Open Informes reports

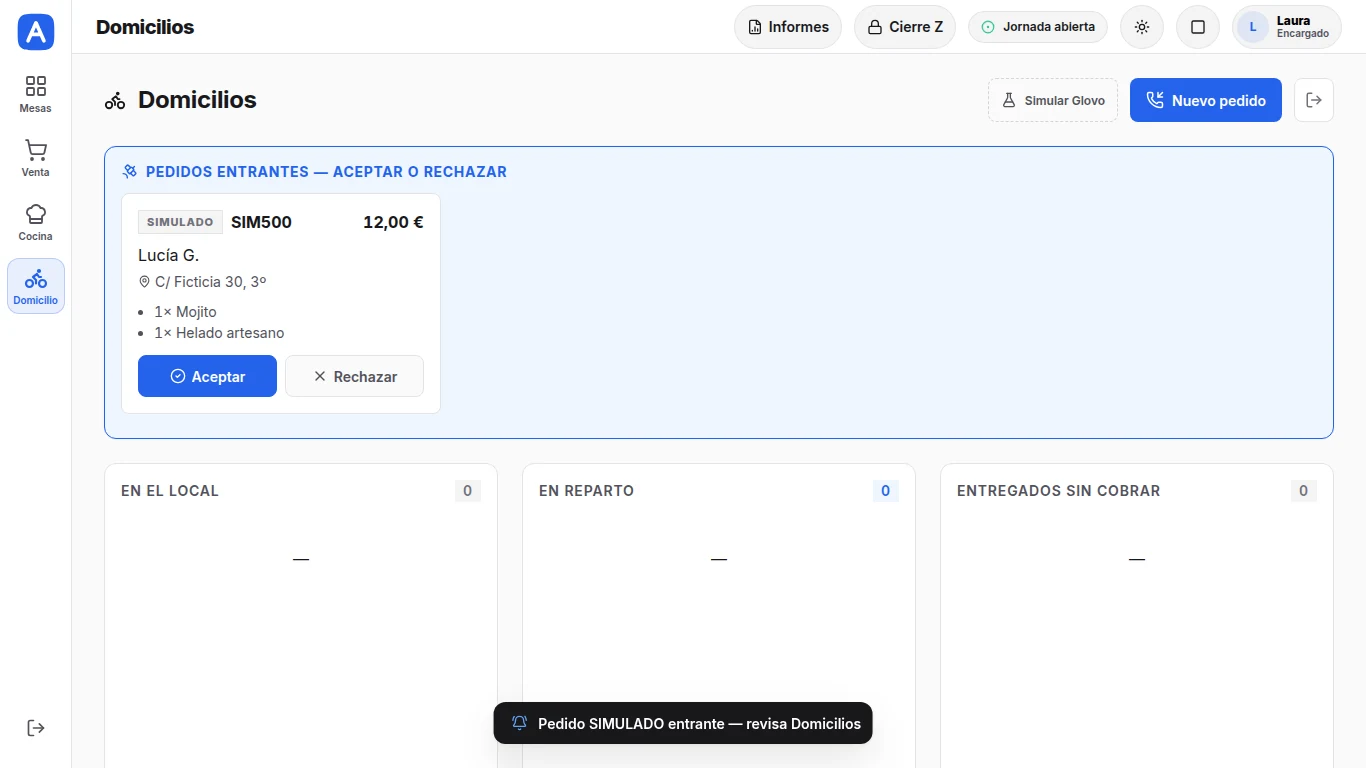tap(788, 27)
